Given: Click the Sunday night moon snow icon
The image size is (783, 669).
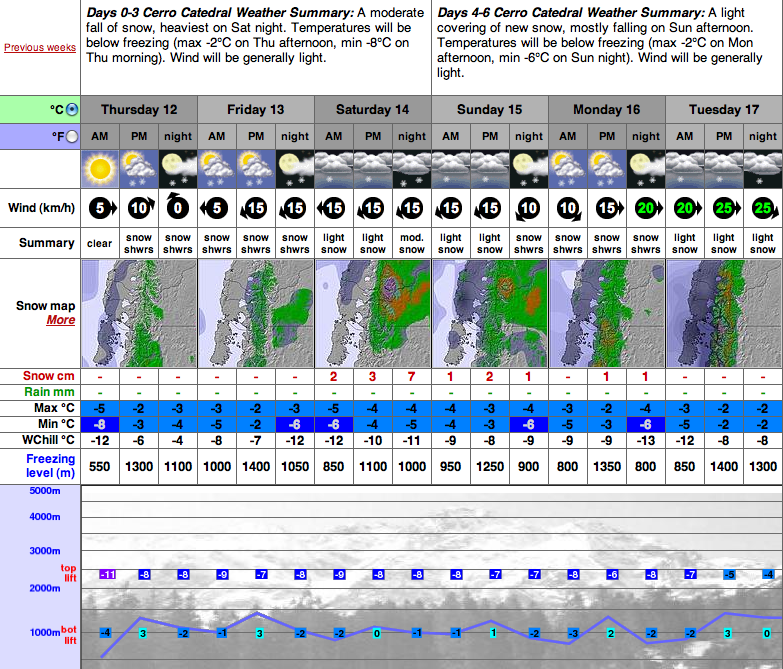Looking at the screenshot, I should click(528, 169).
